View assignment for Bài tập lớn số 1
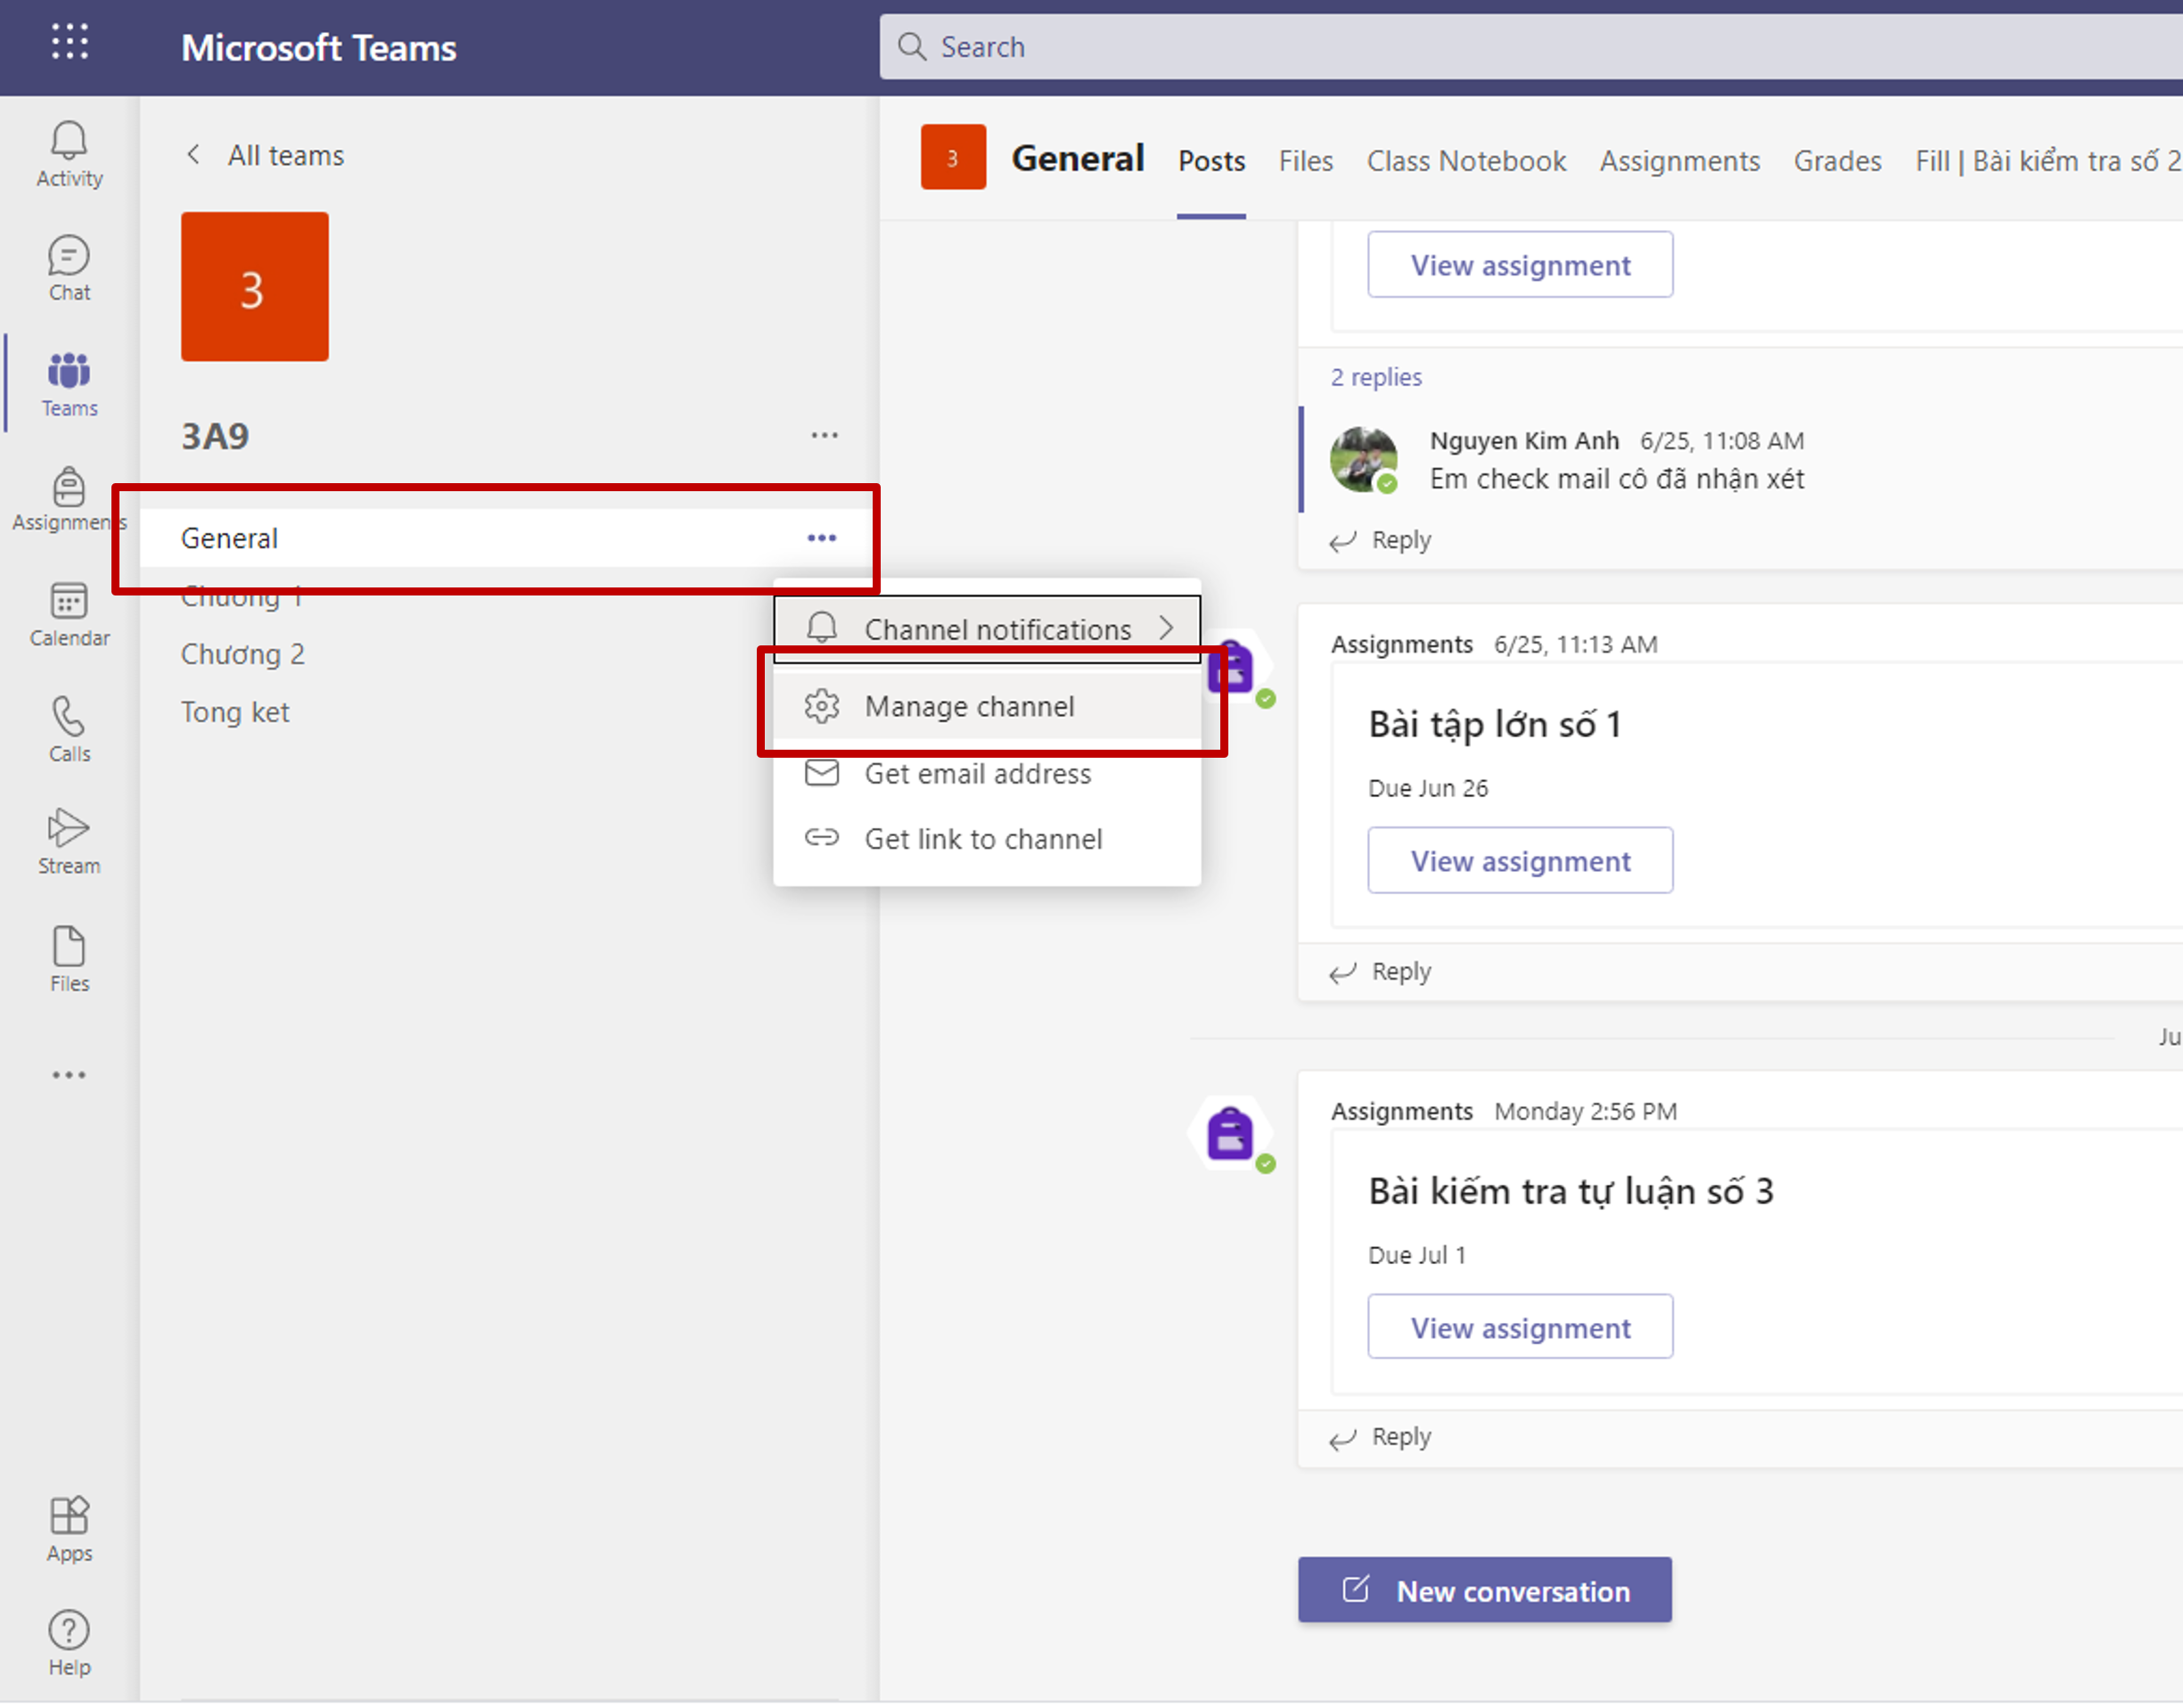 coord(1519,860)
